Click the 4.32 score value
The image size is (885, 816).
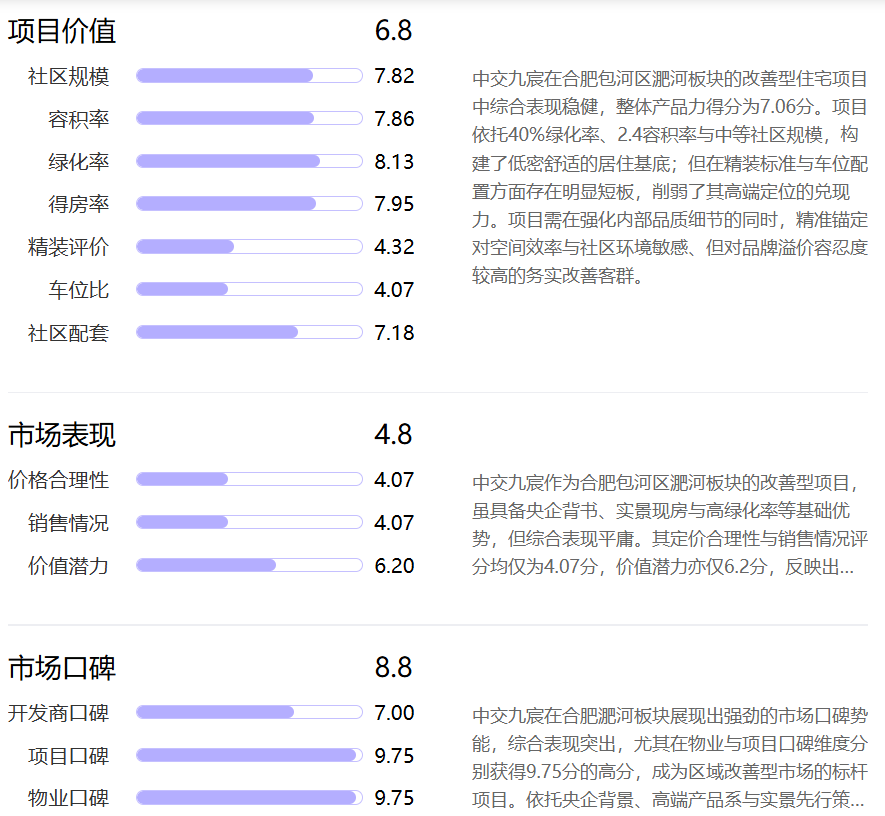coord(394,247)
